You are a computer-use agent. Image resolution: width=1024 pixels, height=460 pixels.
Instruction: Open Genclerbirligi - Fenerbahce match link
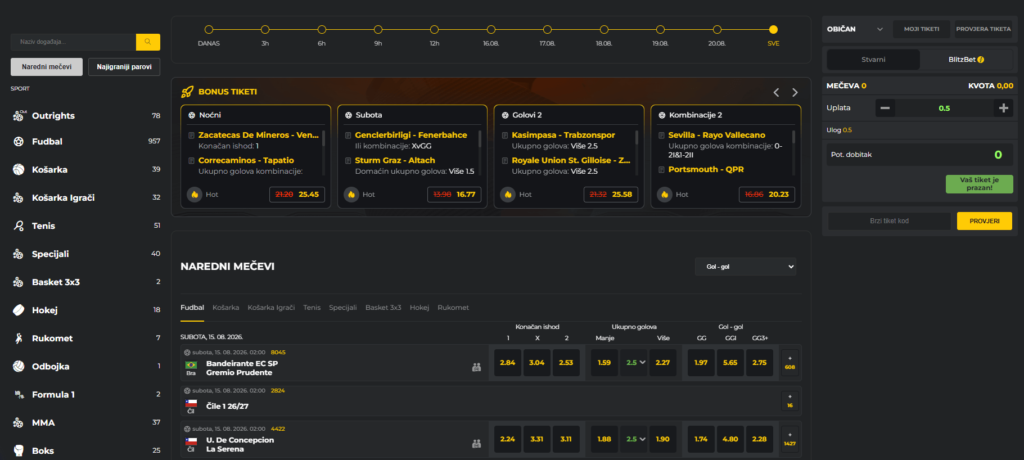click(x=411, y=135)
